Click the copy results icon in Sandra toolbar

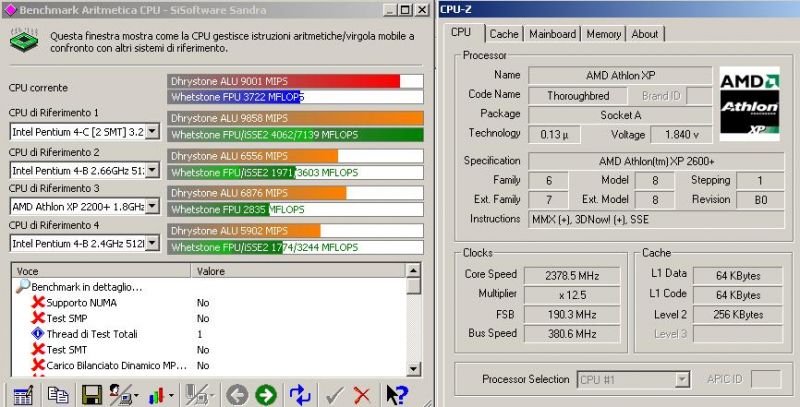(58, 395)
